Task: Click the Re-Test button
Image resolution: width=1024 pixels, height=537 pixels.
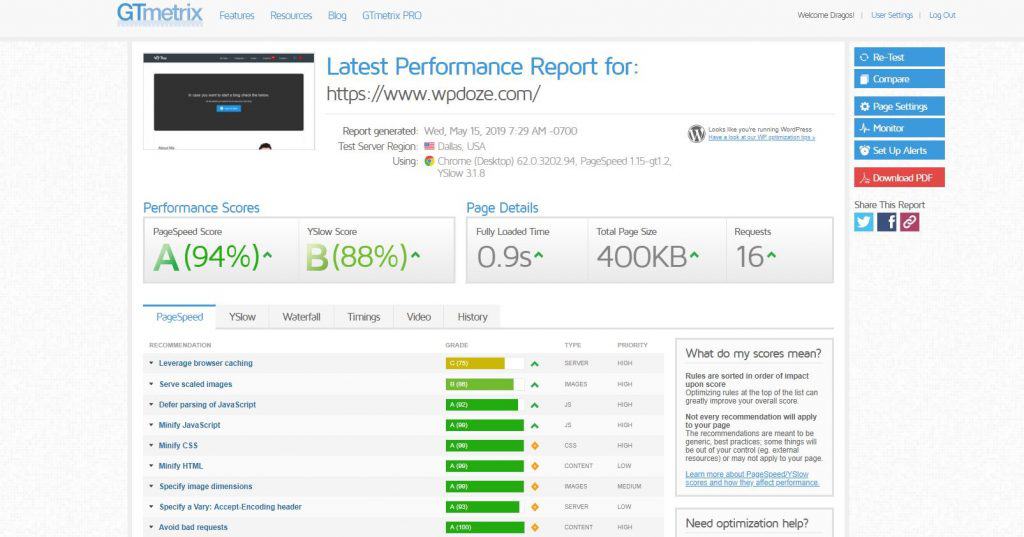Action: tap(899, 57)
